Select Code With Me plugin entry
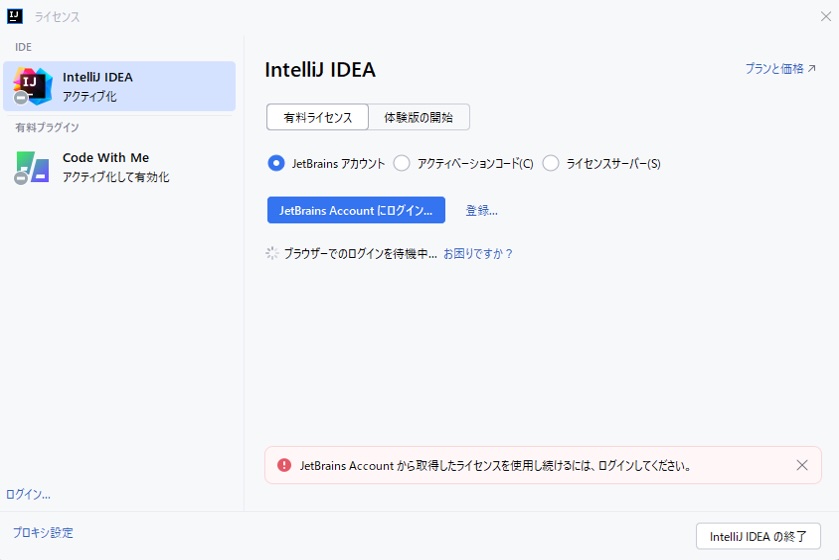This screenshot has width=839, height=560. [119, 167]
